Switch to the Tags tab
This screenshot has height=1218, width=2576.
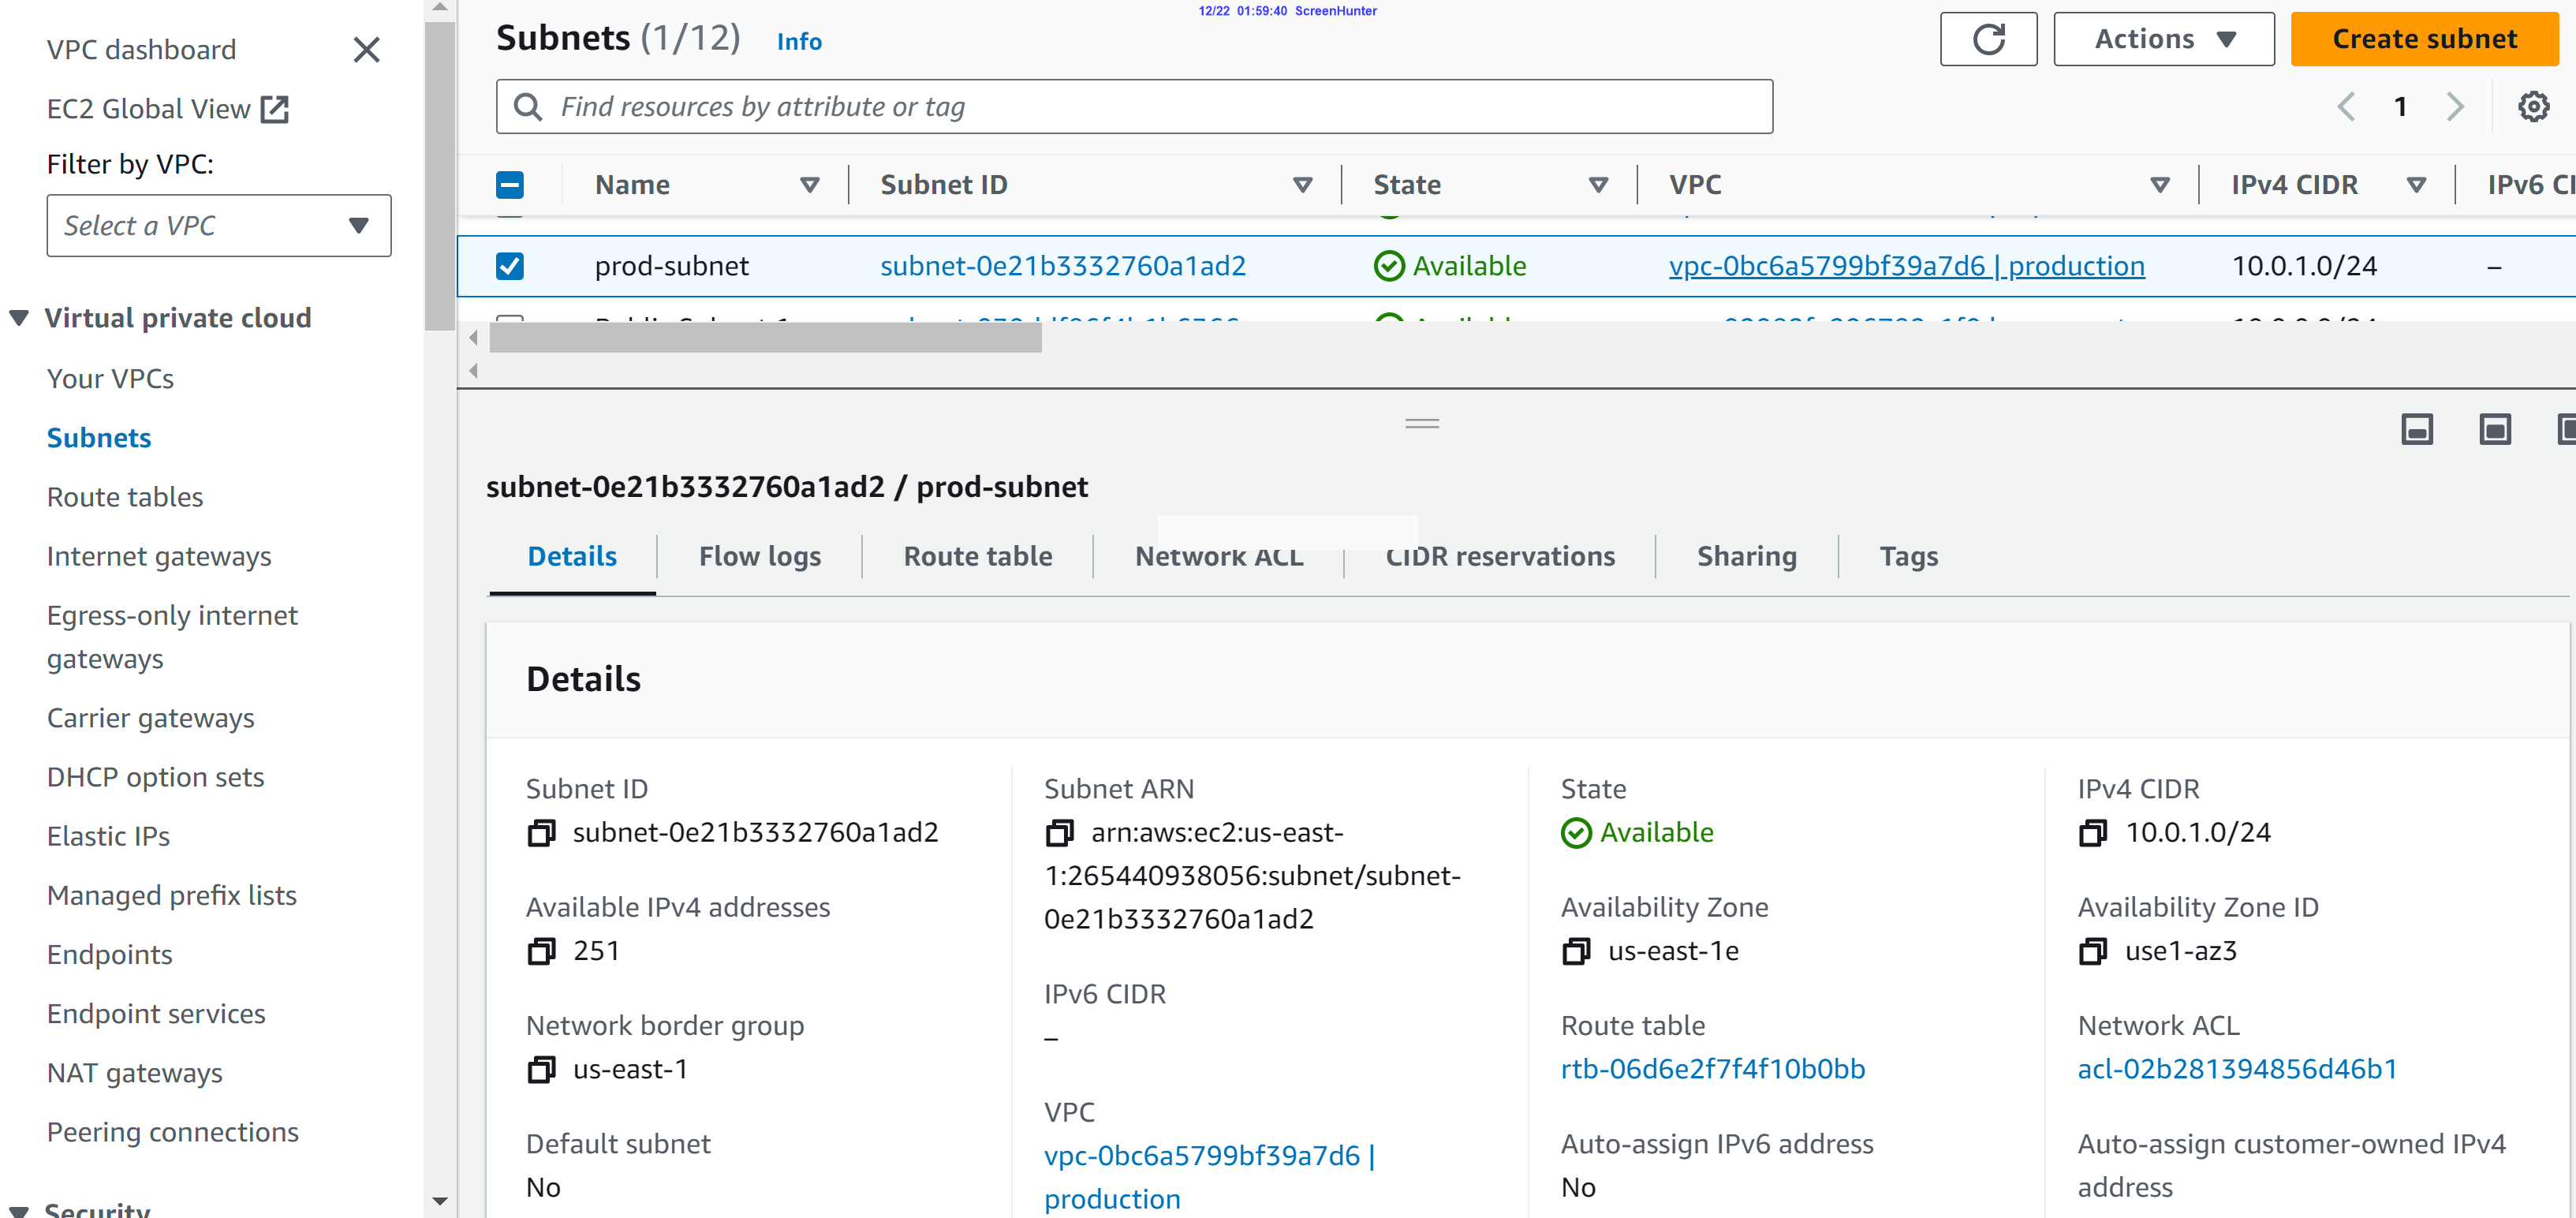pyautogui.click(x=1908, y=556)
